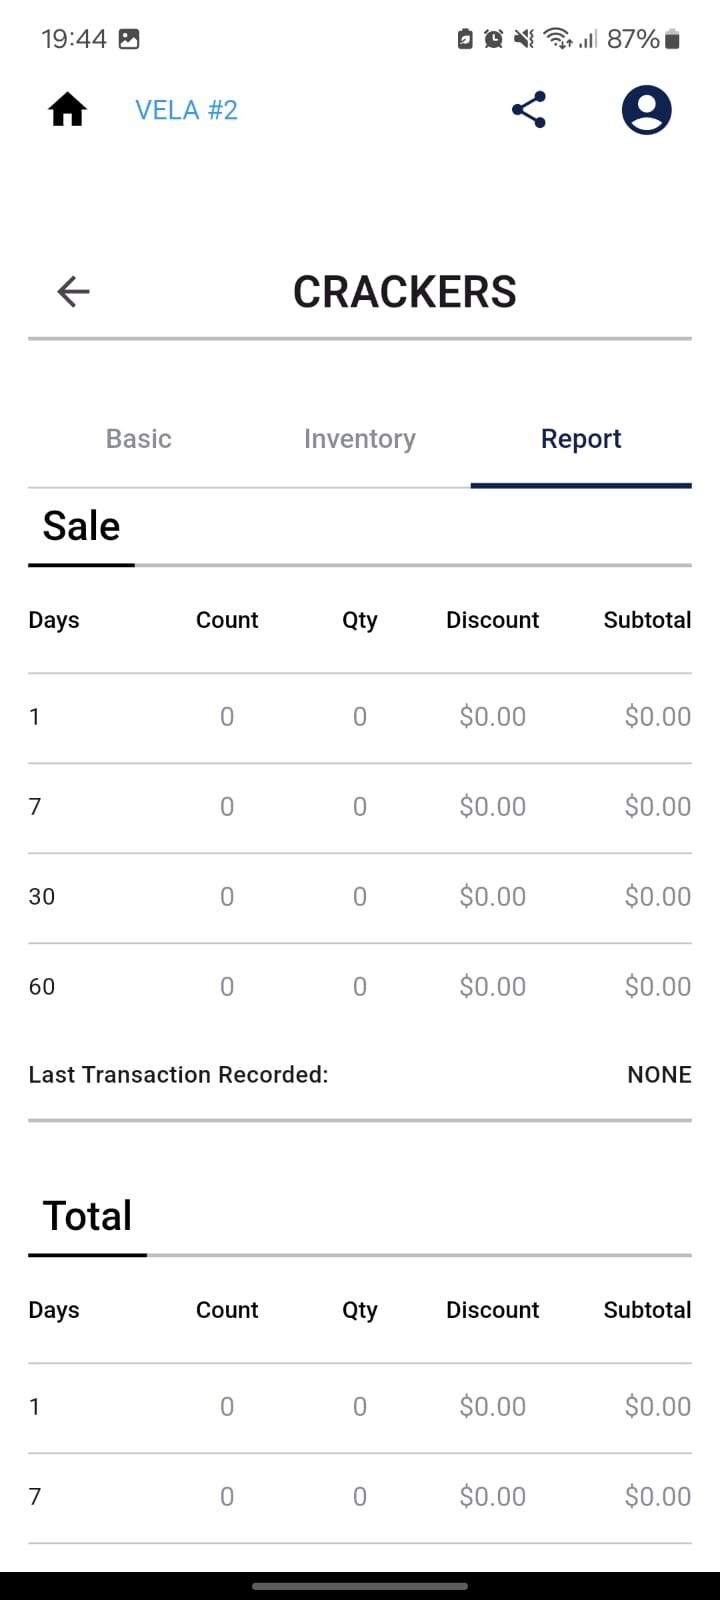Tap the home icon
The height and width of the screenshot is (1600, 720).
pyautogui.click(x=67, y=110)
